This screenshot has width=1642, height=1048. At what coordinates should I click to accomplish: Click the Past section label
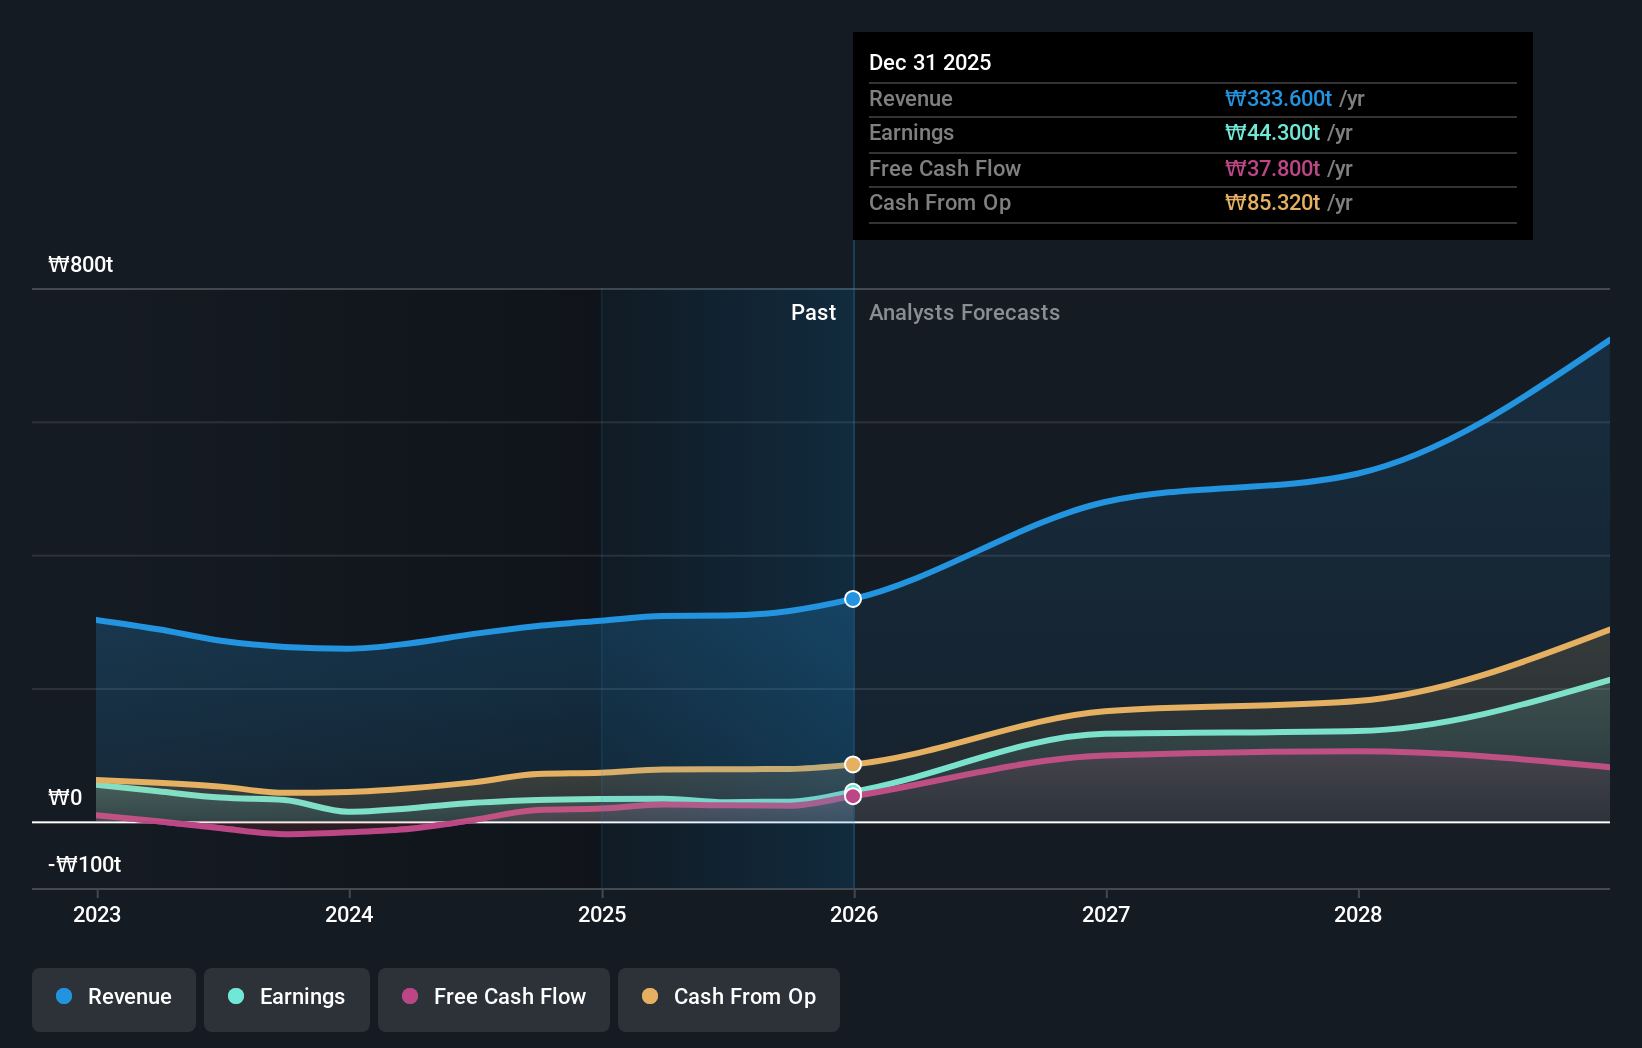(x=813, y=313)
